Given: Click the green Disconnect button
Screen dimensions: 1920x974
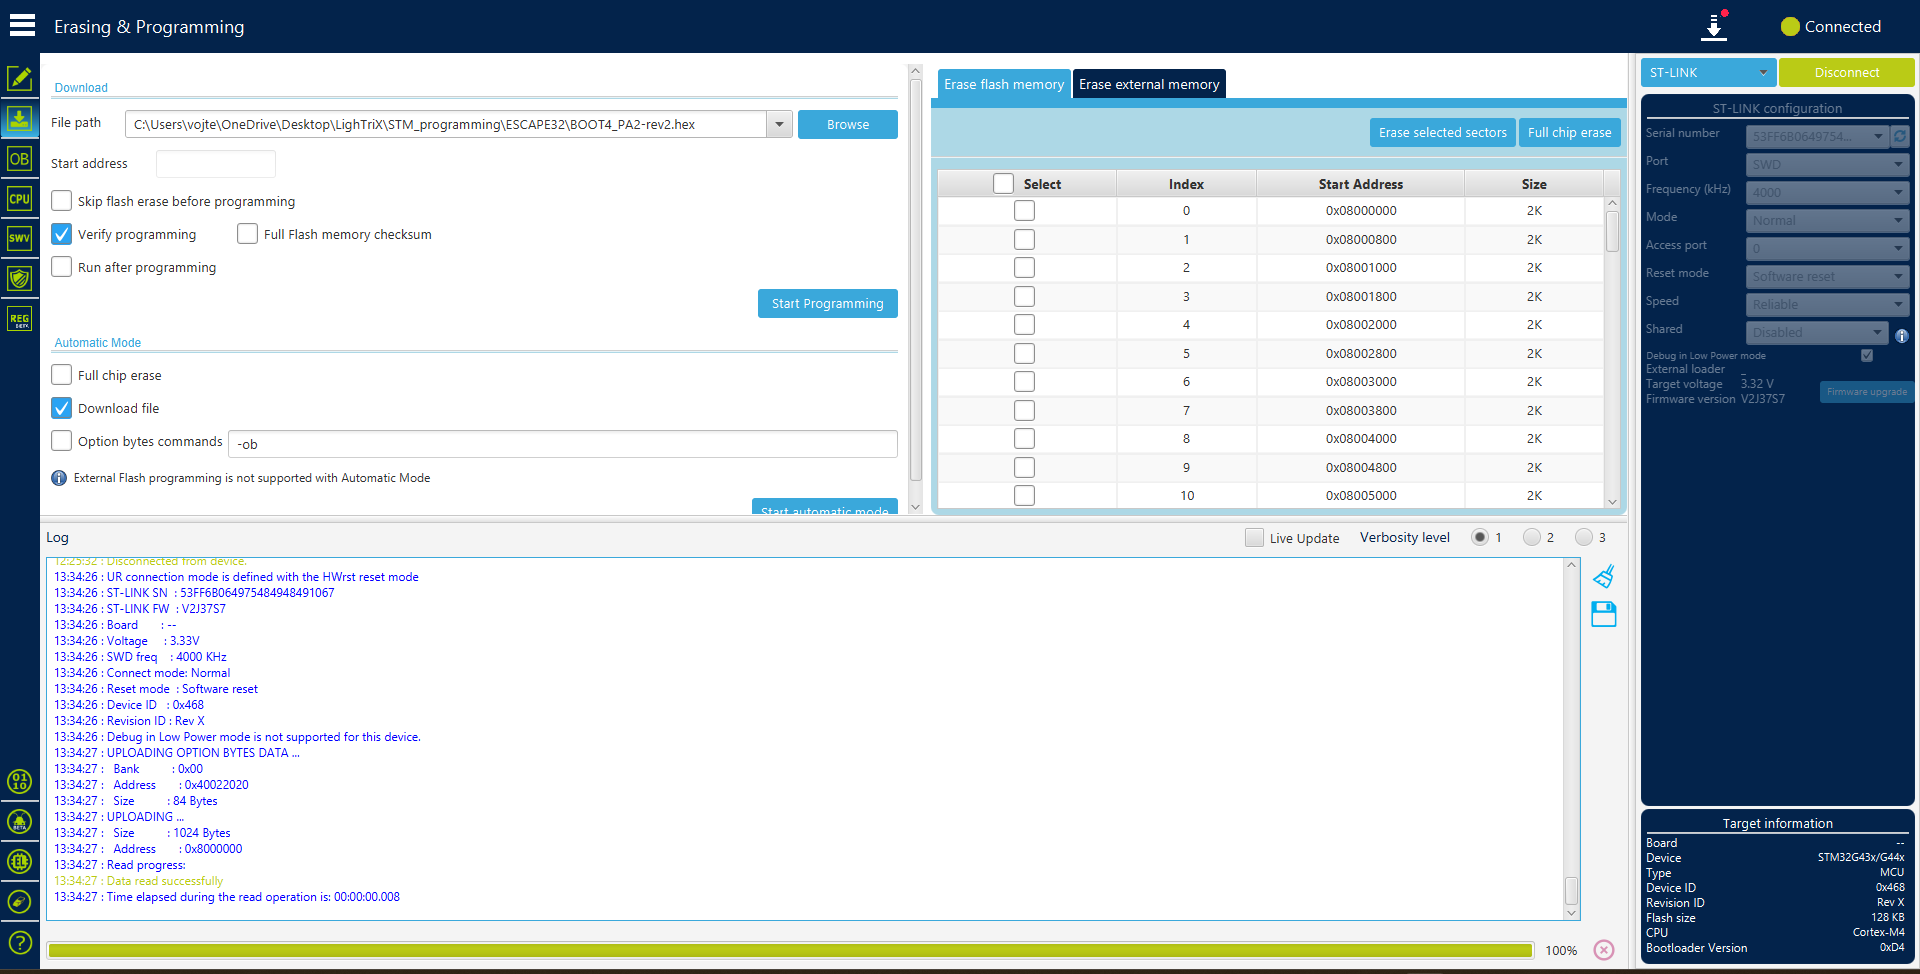Looking at the screenshot, I should tap(1847, 73).
